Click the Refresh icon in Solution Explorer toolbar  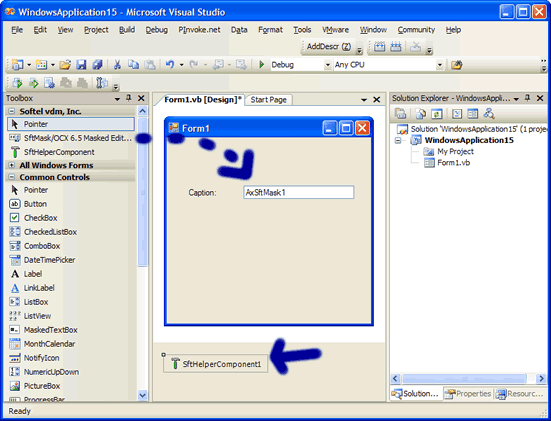(x=436, y=114)
